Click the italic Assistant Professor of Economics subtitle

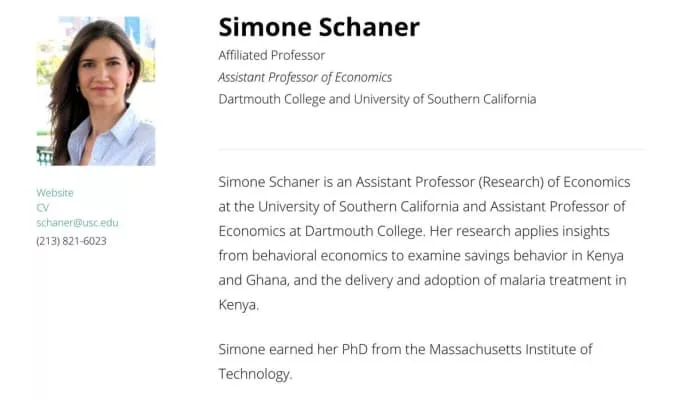[305, 77]
